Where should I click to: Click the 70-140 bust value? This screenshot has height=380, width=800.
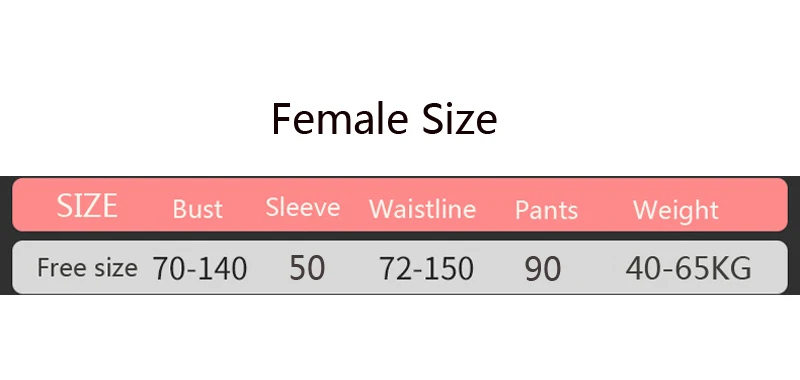pyautogui.click(x=200, y=269)
